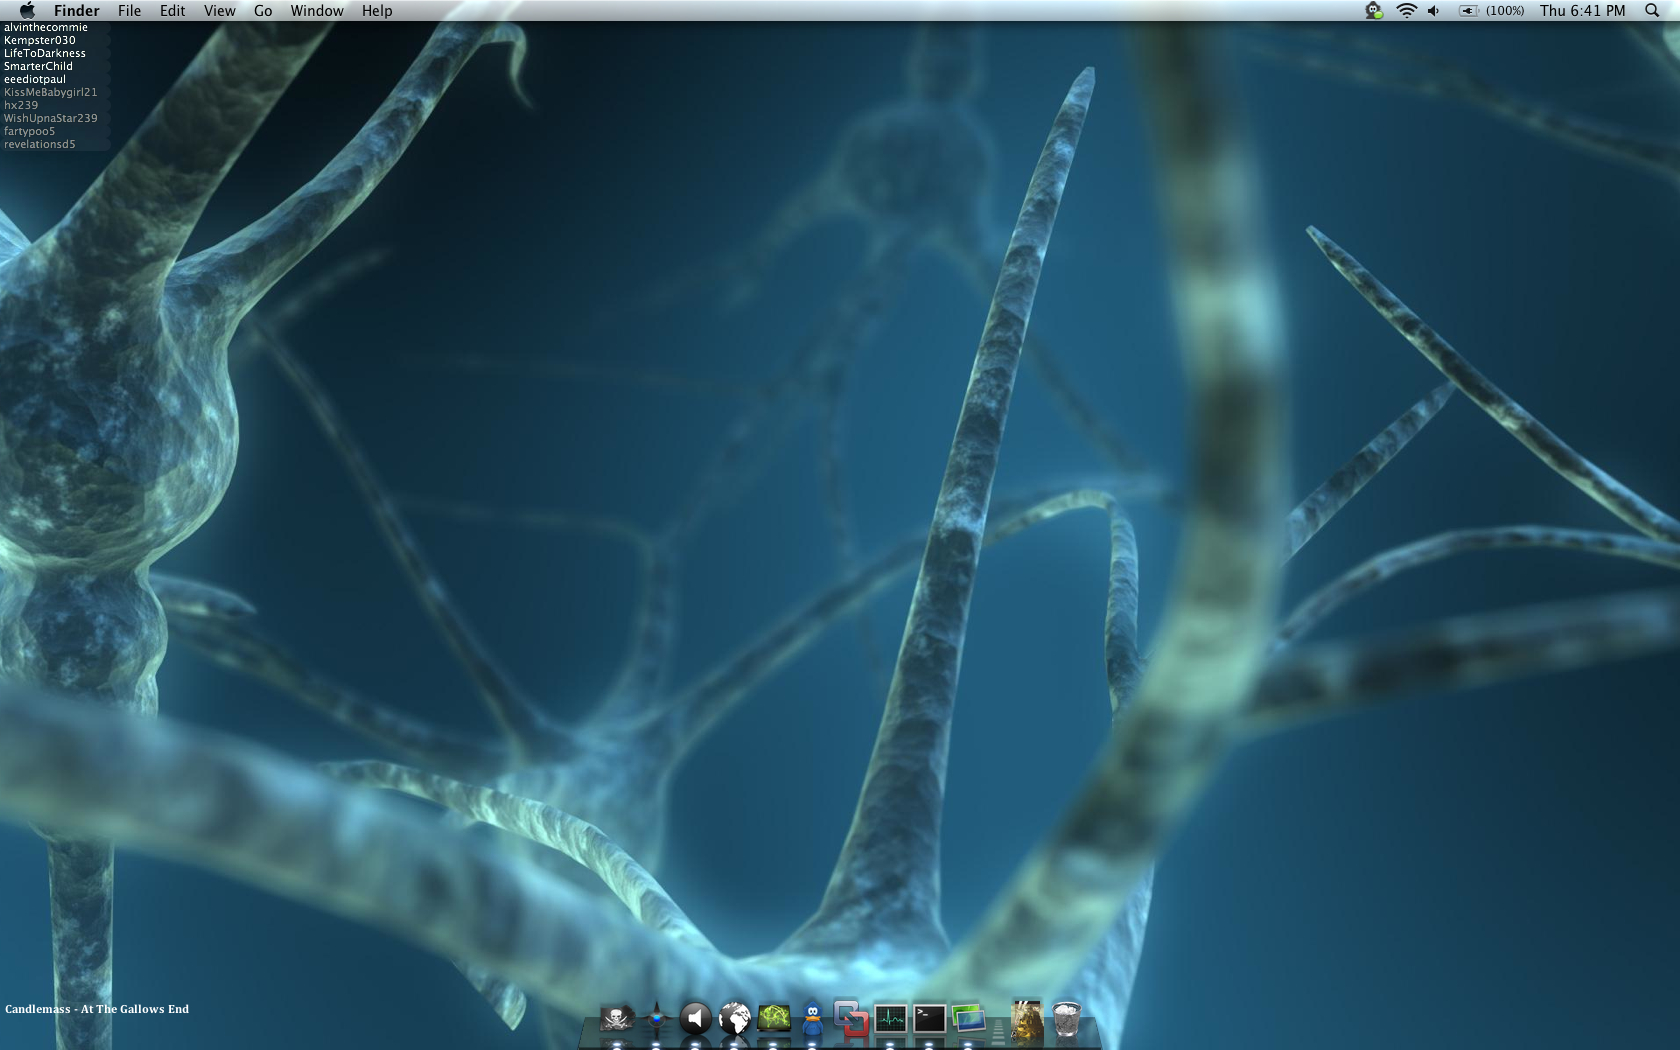Open the painting stack in the Dock

(x=1027, y=1020)
